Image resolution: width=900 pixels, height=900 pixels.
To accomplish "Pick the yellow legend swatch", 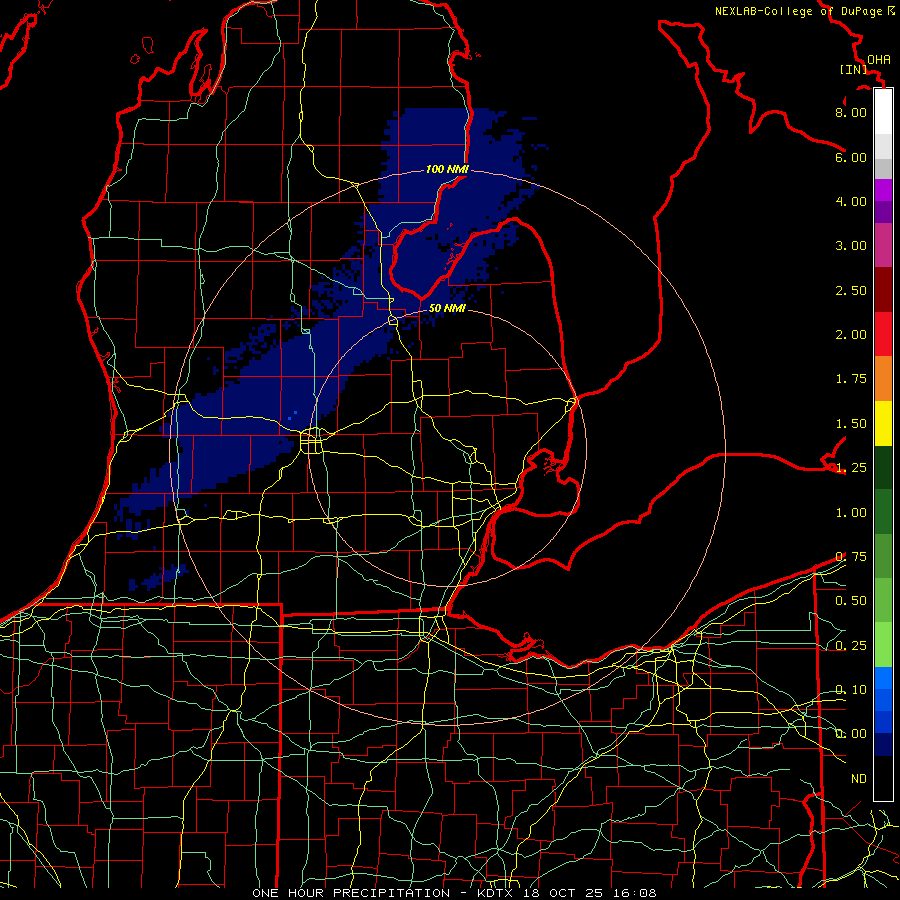I will 883,423.
